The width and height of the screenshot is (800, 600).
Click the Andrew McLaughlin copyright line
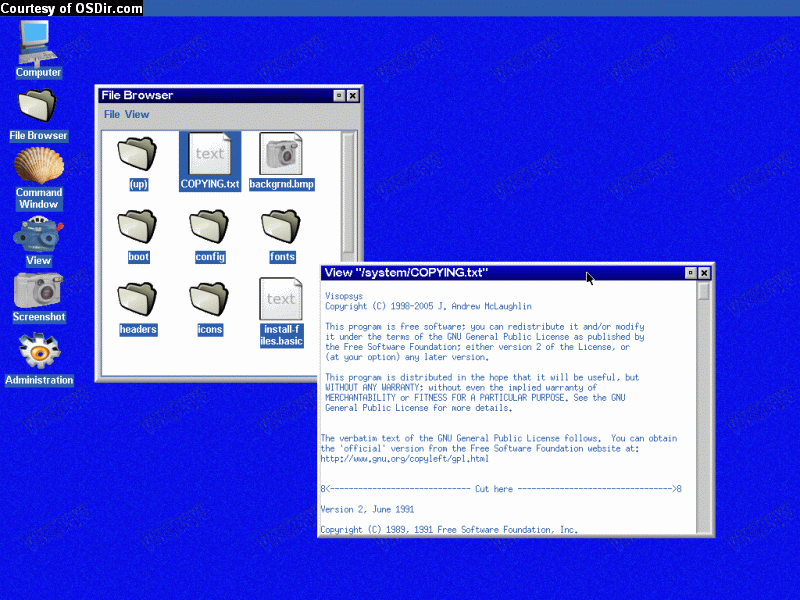[428, 306]
